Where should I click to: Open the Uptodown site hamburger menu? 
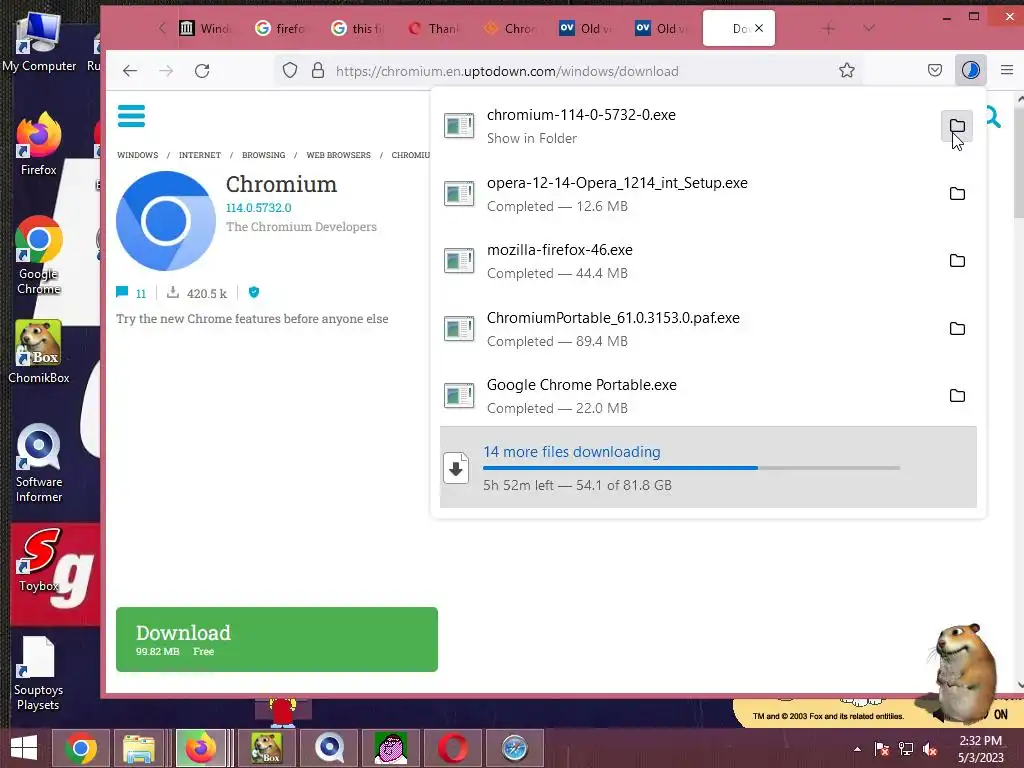[x=131, y=116]
